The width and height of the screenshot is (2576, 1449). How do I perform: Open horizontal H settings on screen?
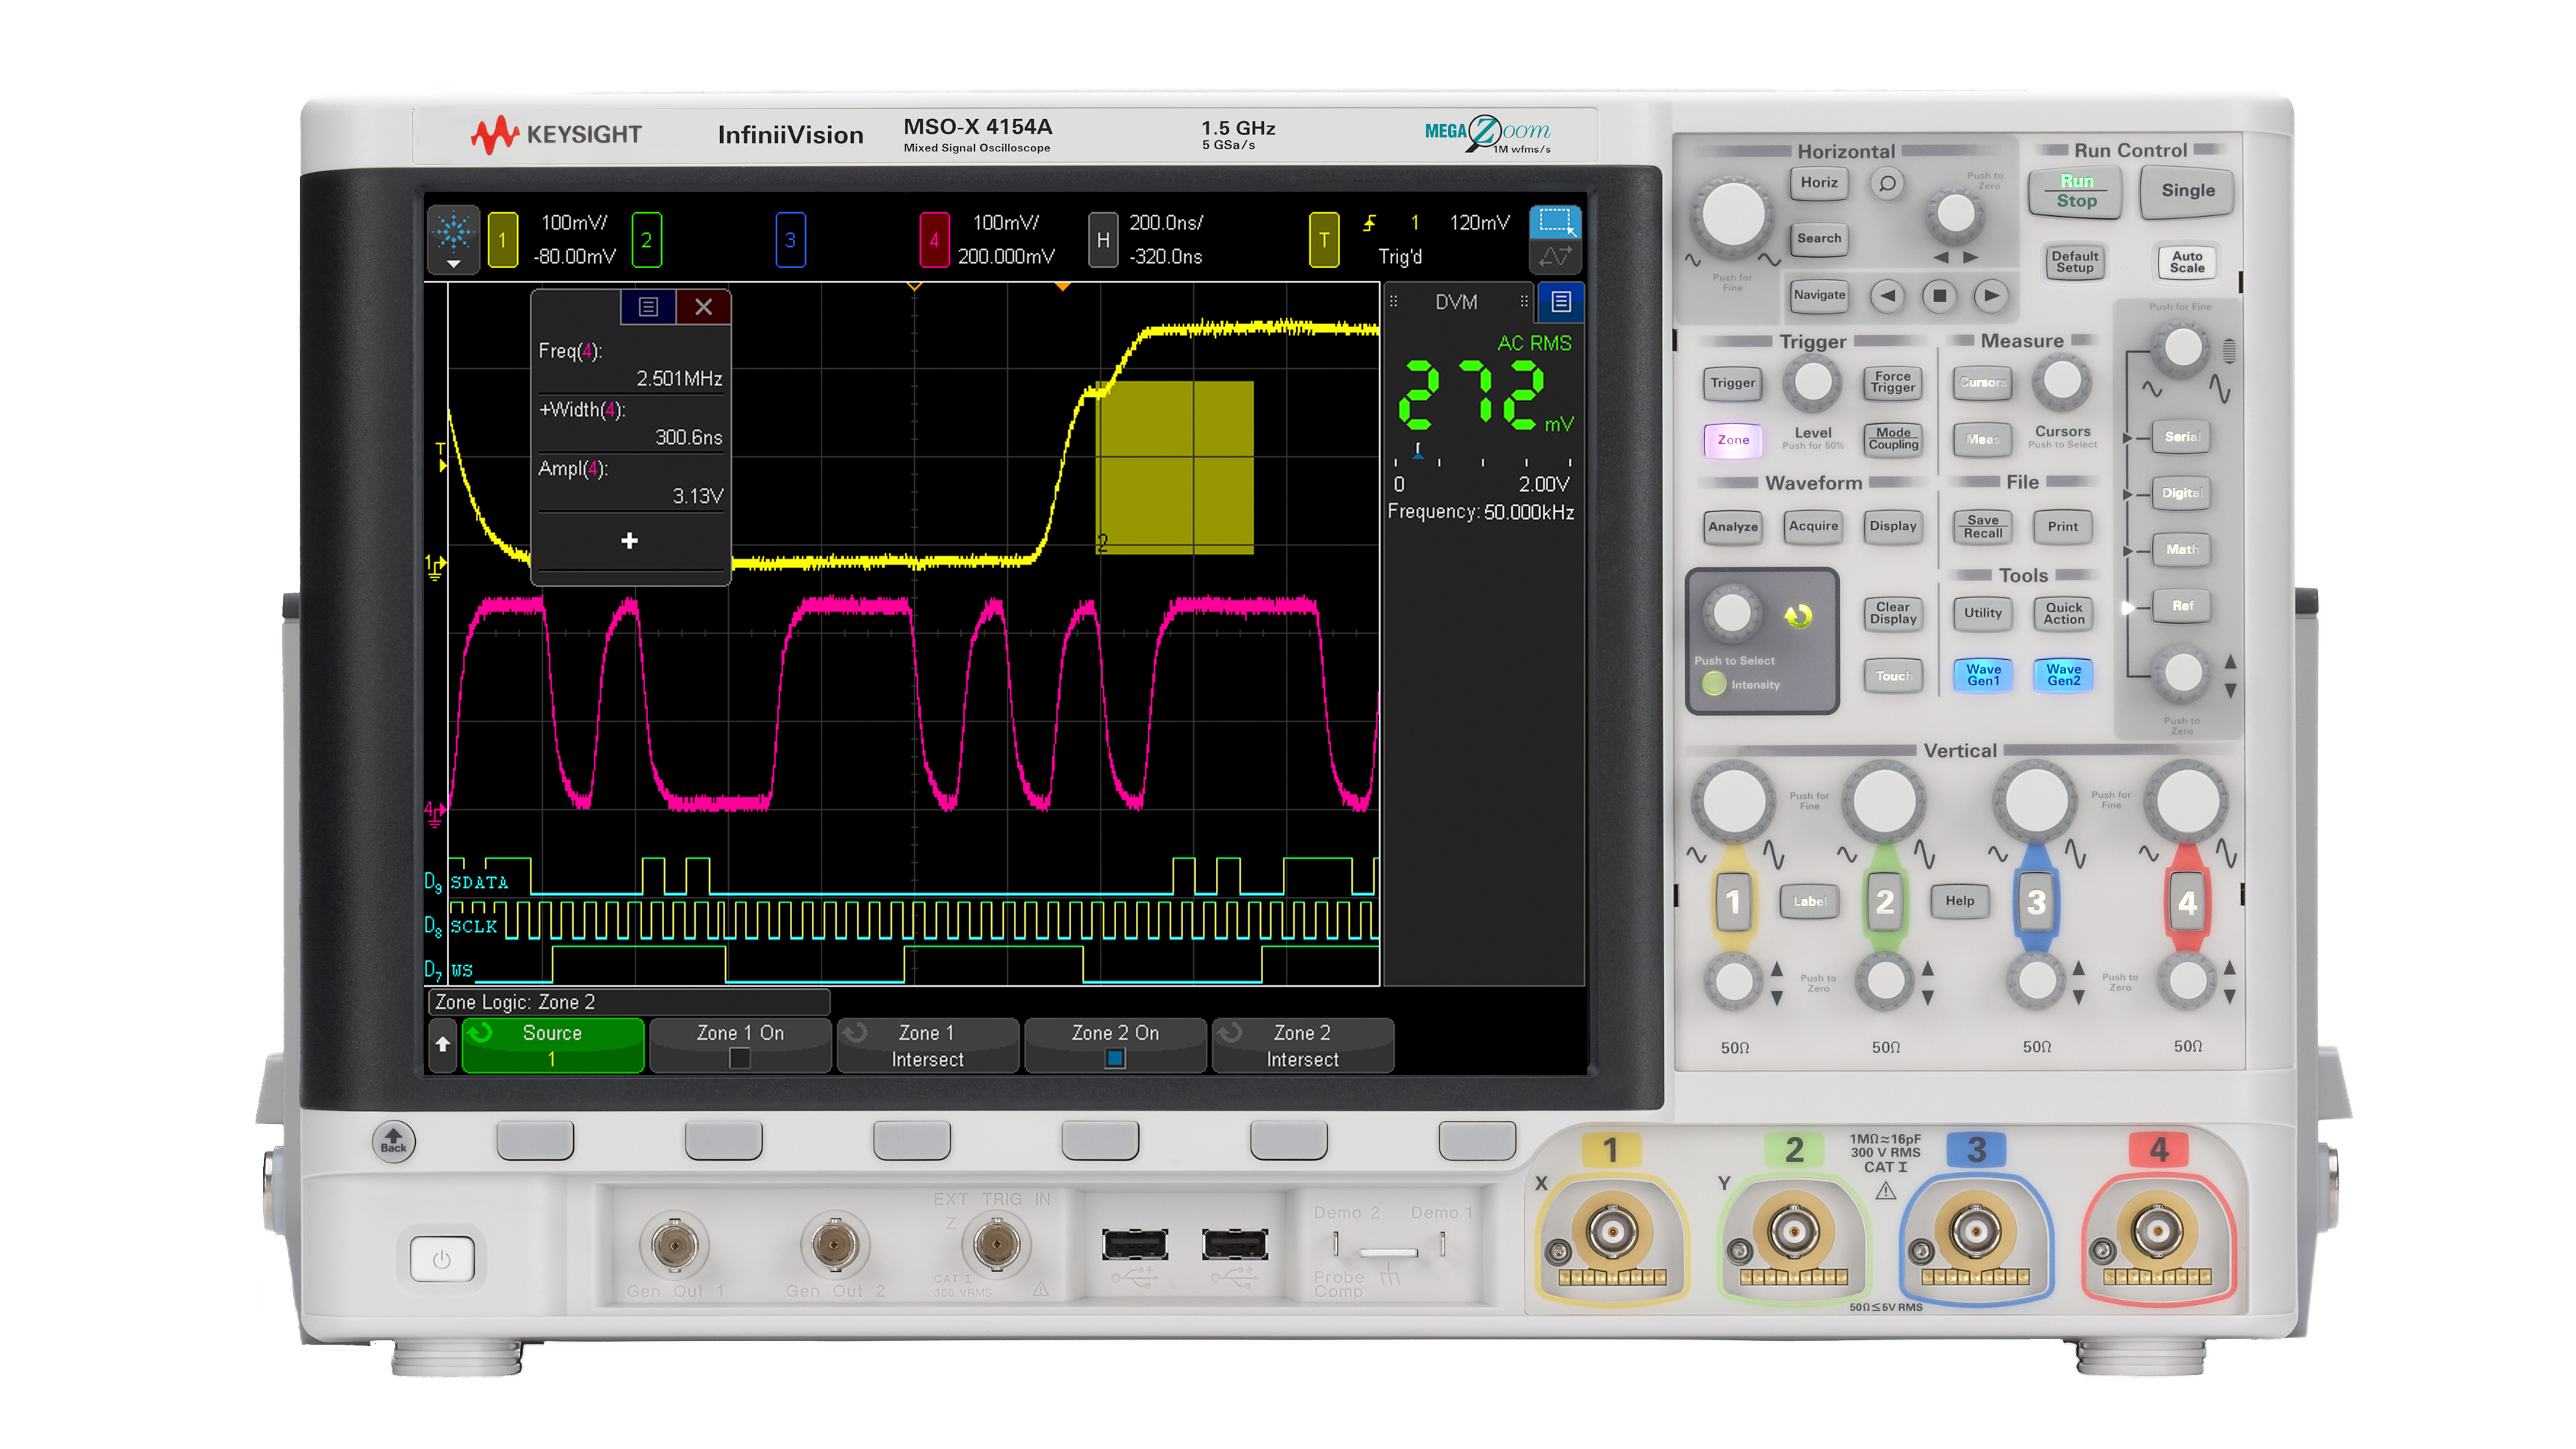pos(1103,240)
